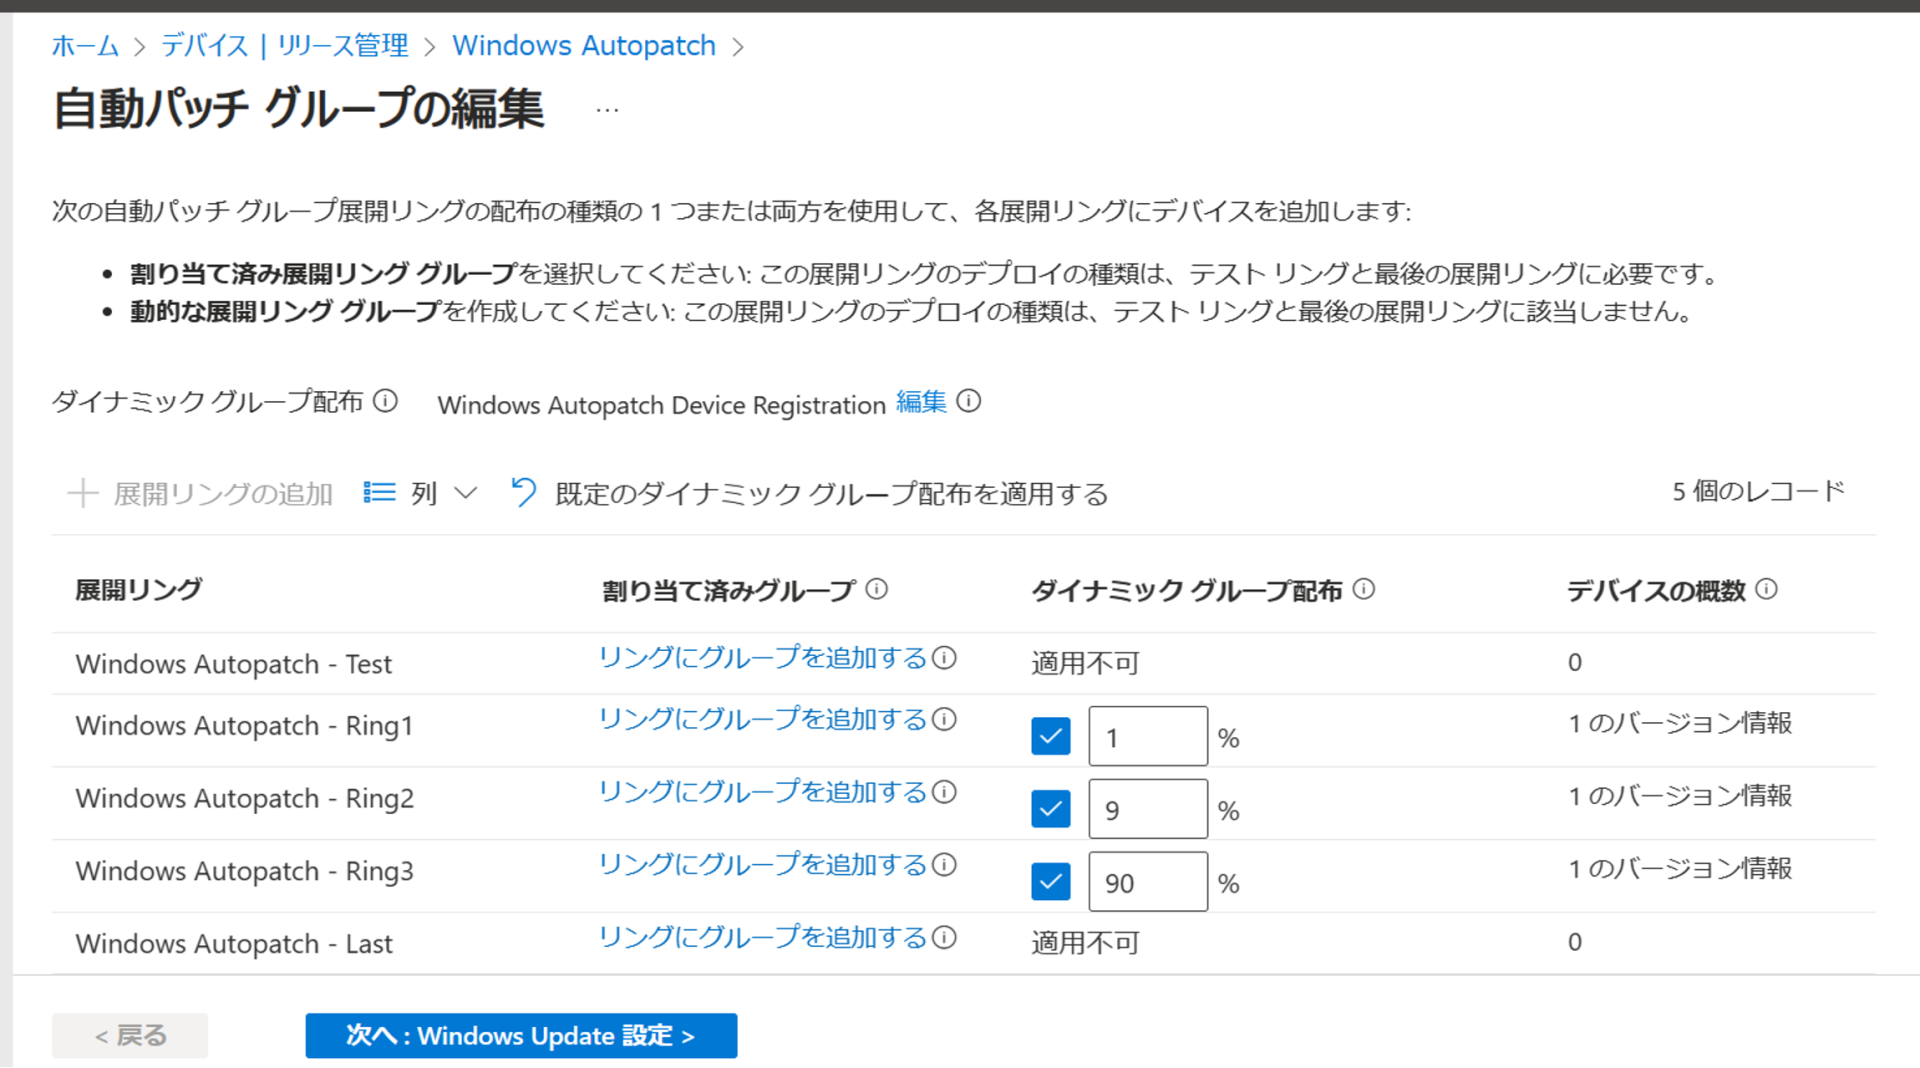This screenshot has height=1068, width=1920.
Task: Open the Windows Autopatch breadcrumb
Action: click(x=584, y=45)
